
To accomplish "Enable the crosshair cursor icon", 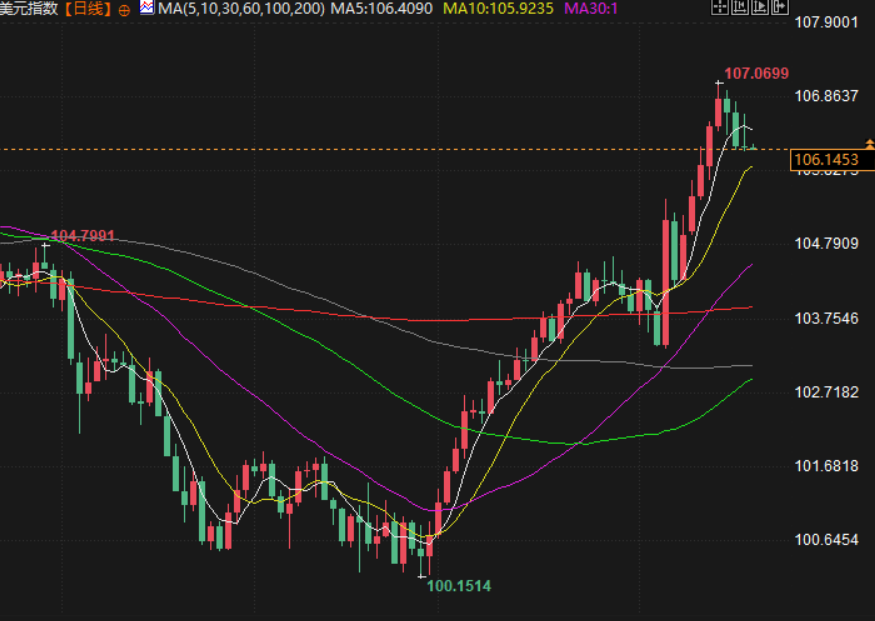I will pos(720,8).
